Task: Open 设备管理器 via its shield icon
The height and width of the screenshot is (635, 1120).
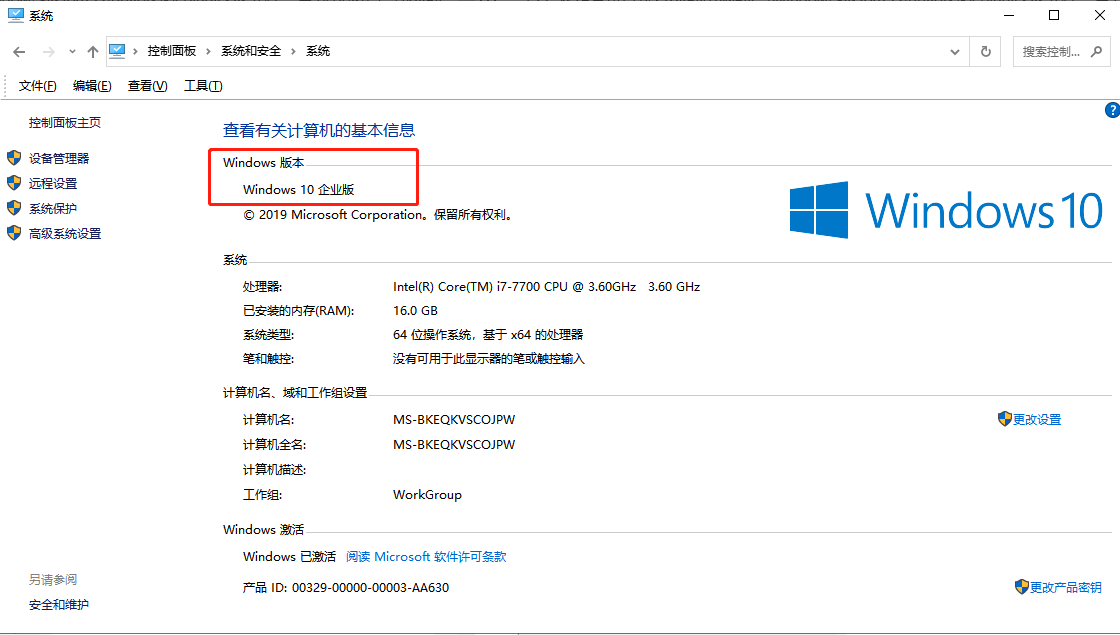Action: (14, 157)
